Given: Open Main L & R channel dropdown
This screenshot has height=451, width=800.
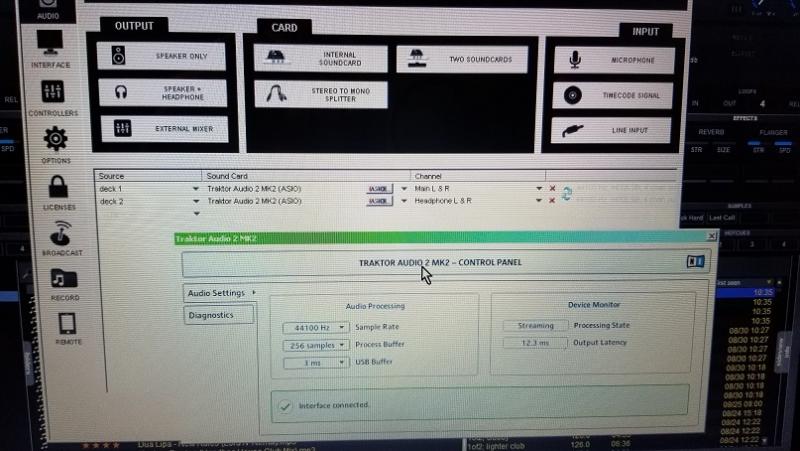Looking at the screenshot, I should tap(539, 189).
